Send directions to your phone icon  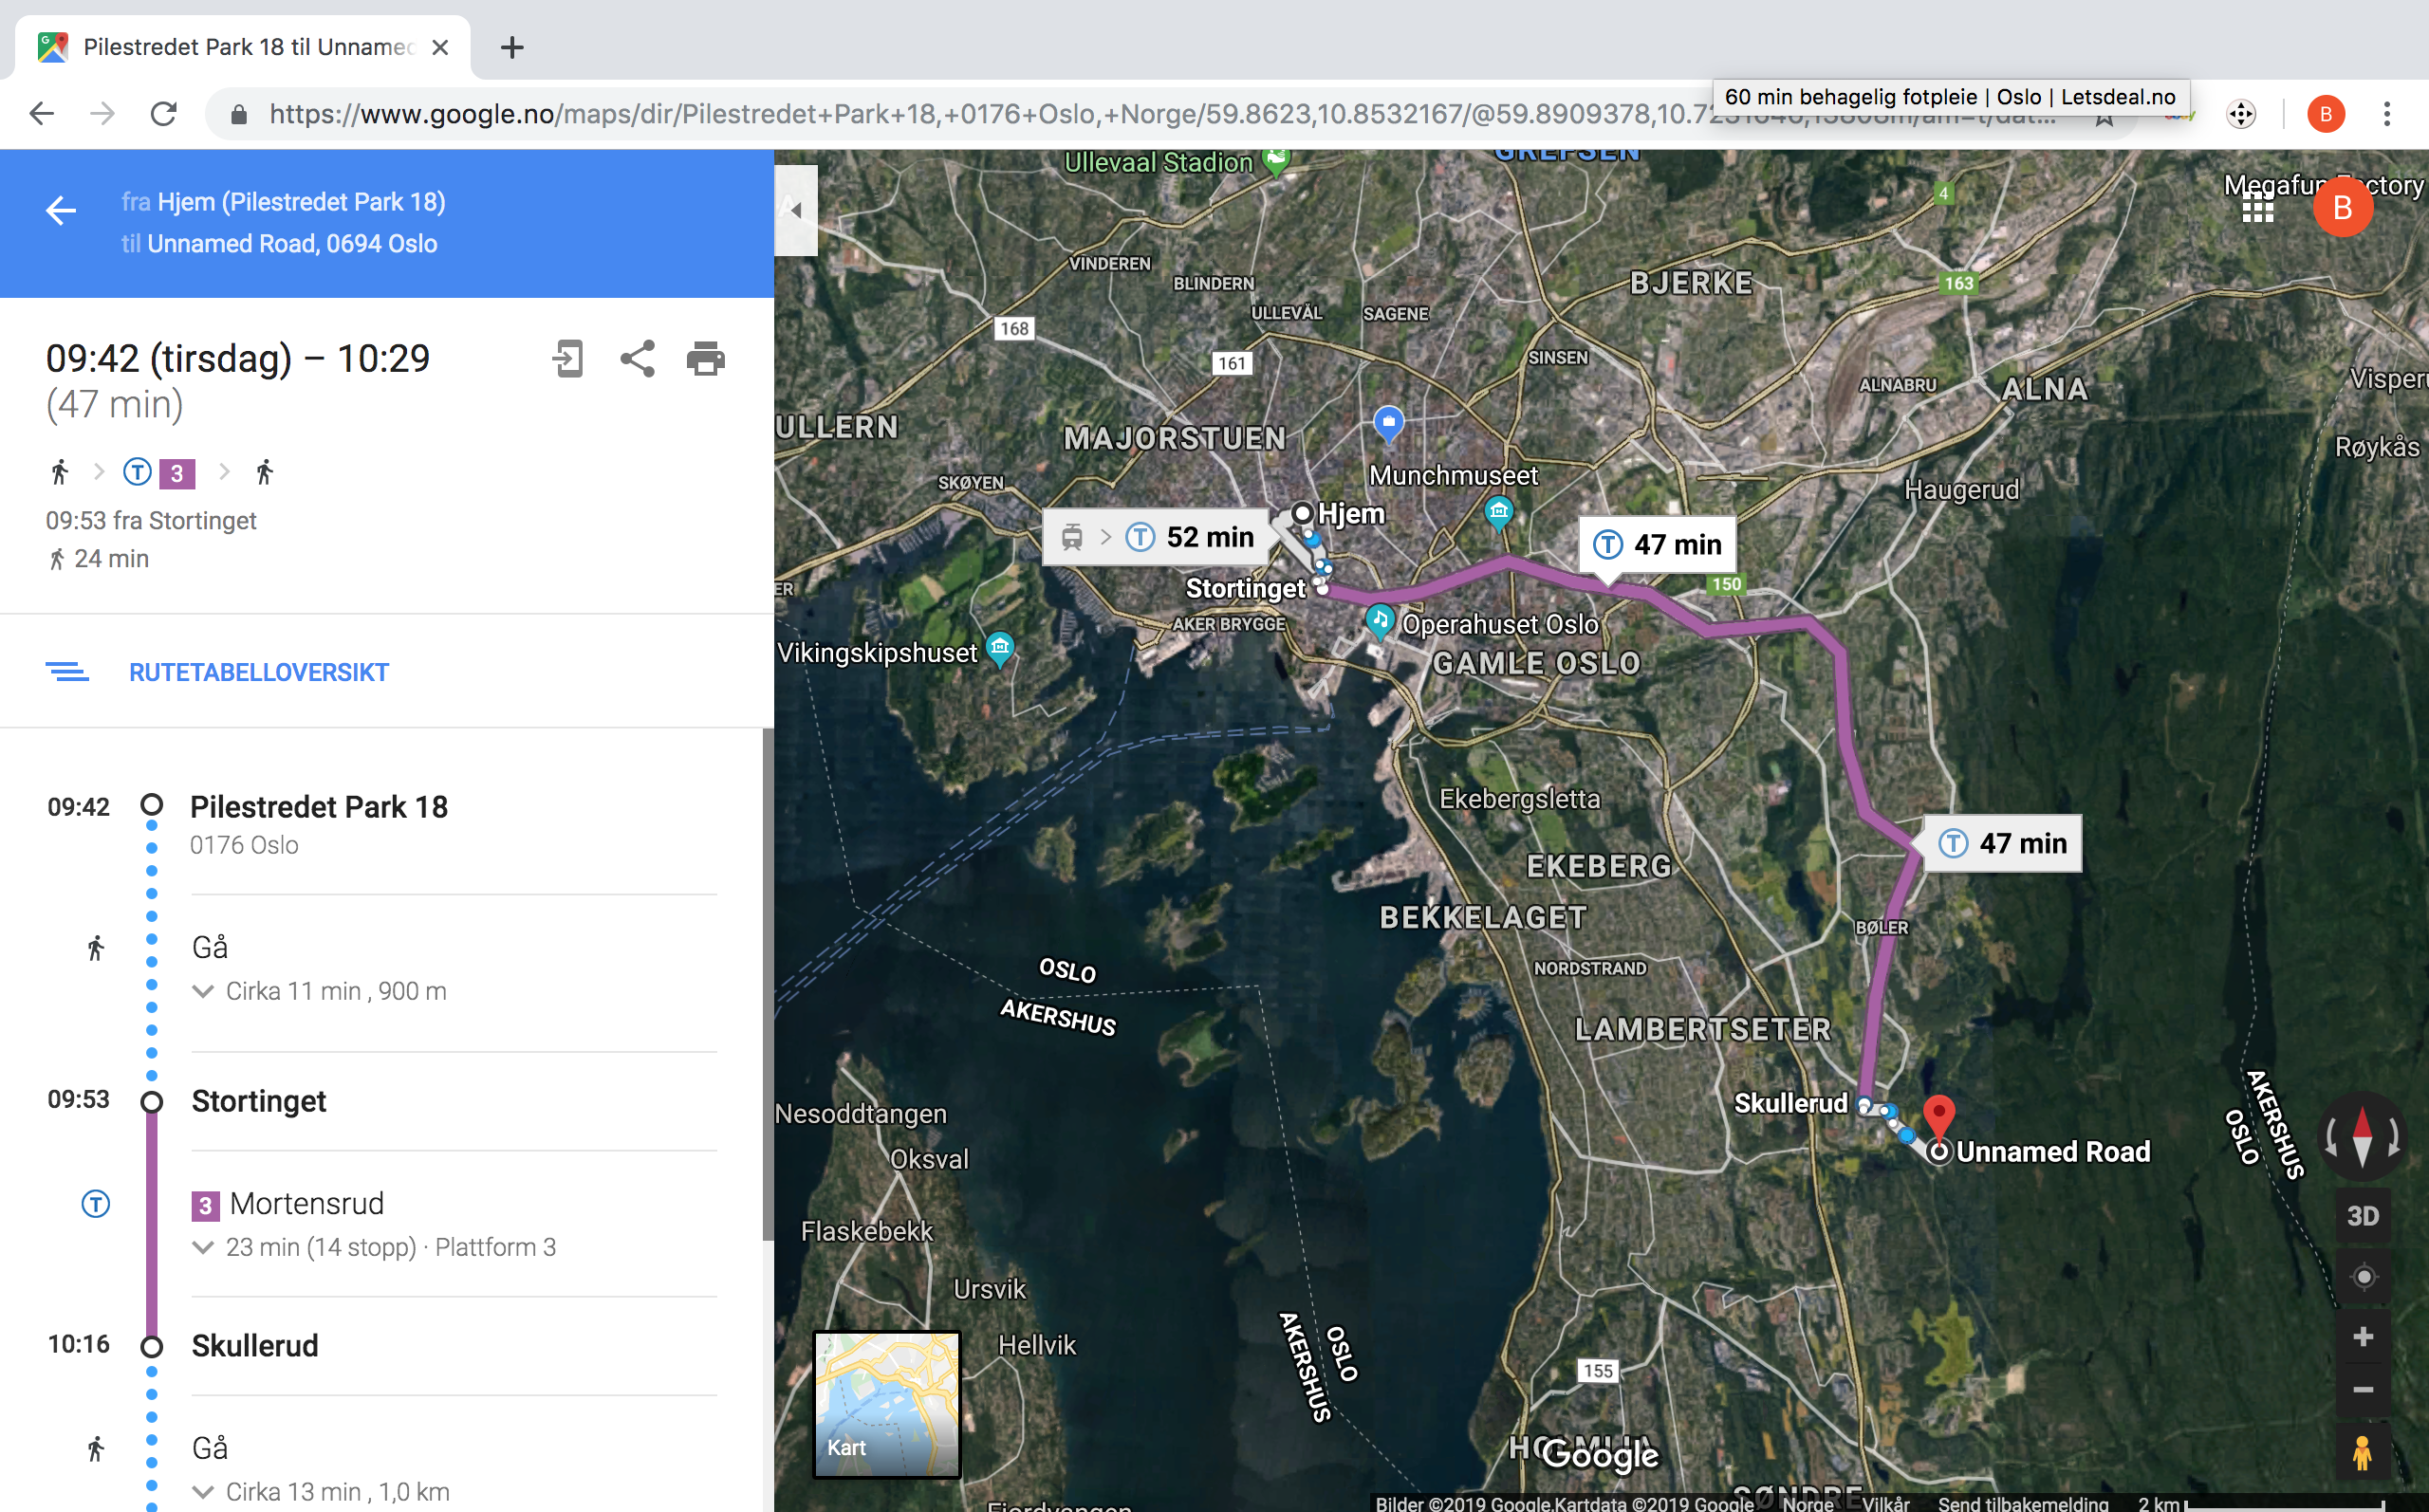tap(568, 358)
